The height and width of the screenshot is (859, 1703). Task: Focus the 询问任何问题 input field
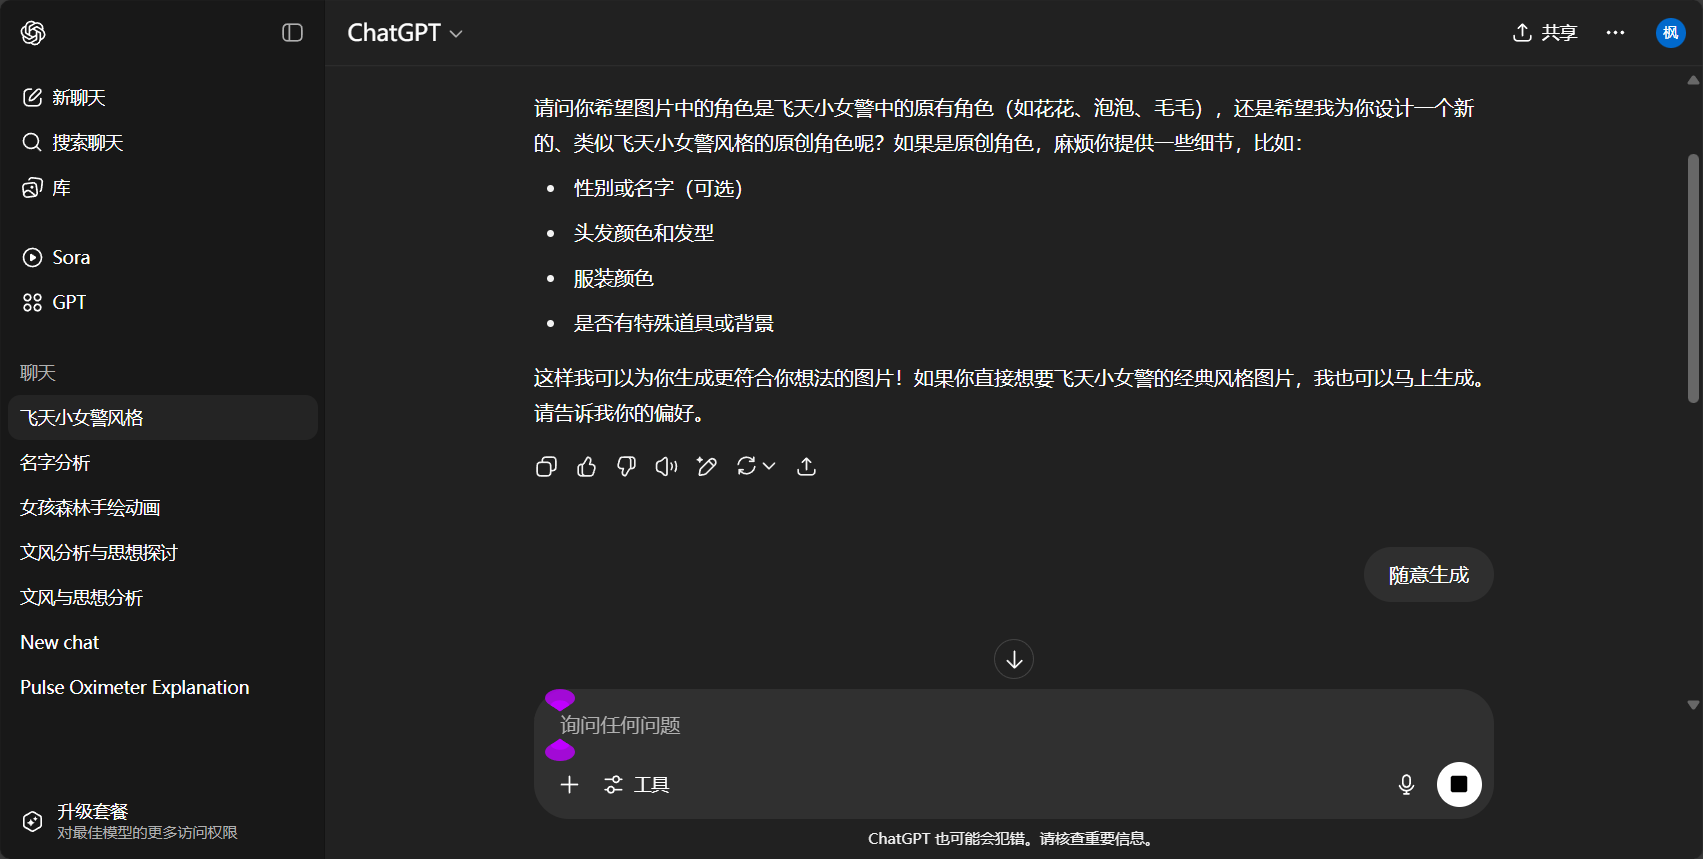pos(1013,725)
